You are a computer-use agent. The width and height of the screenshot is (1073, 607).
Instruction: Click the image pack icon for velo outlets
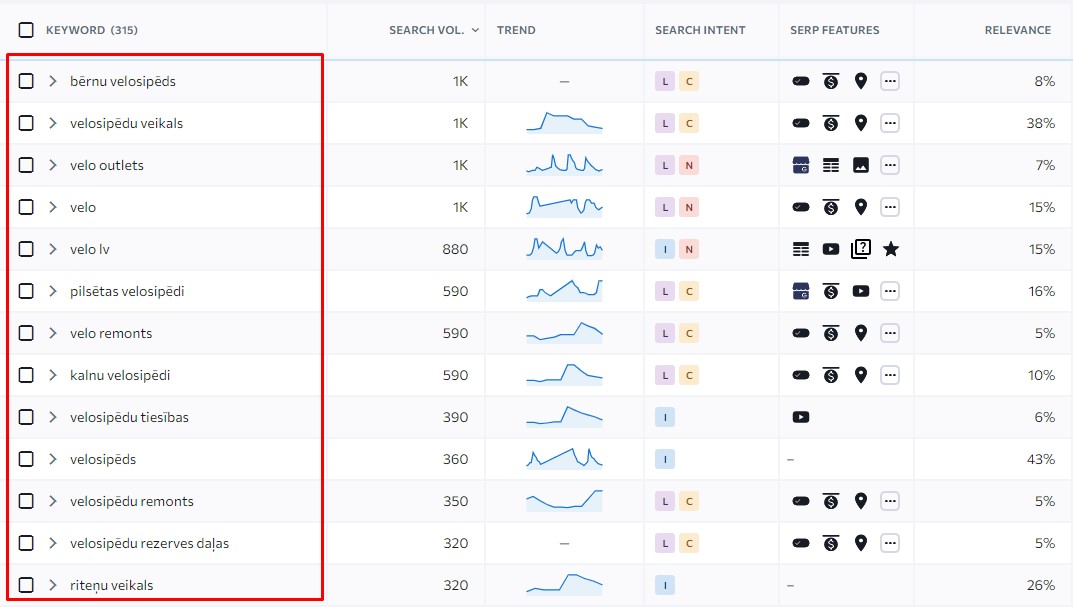click(860, 165)
